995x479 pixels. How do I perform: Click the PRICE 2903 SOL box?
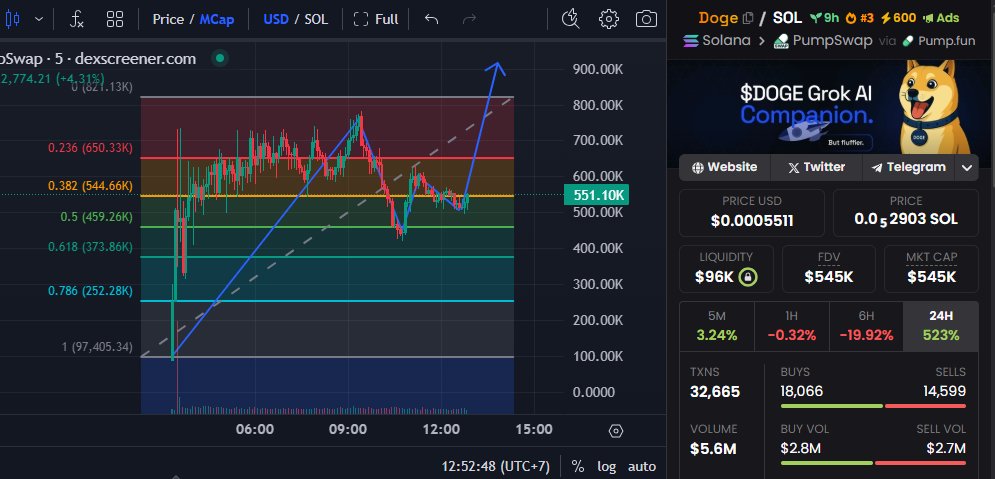(x=906, y=213)
